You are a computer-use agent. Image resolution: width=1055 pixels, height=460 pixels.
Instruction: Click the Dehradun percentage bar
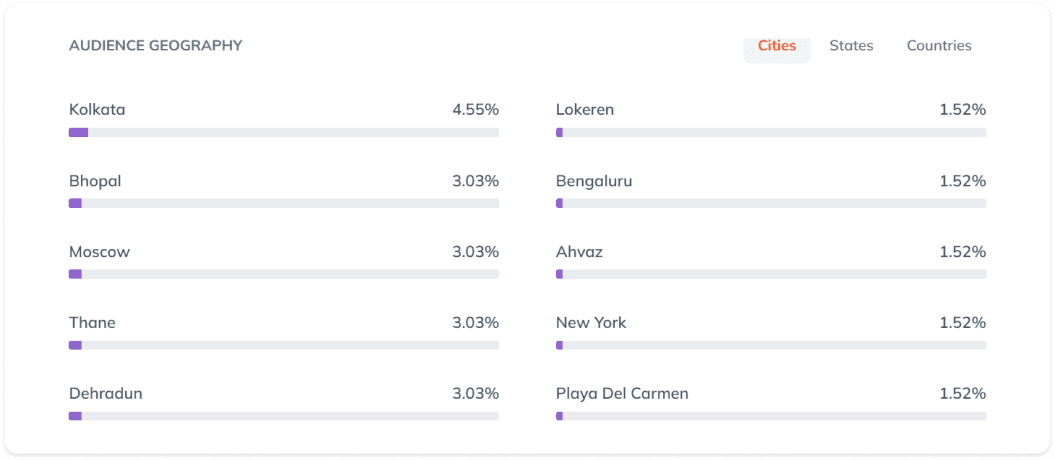pyautogui.click(x=284, y=416)
